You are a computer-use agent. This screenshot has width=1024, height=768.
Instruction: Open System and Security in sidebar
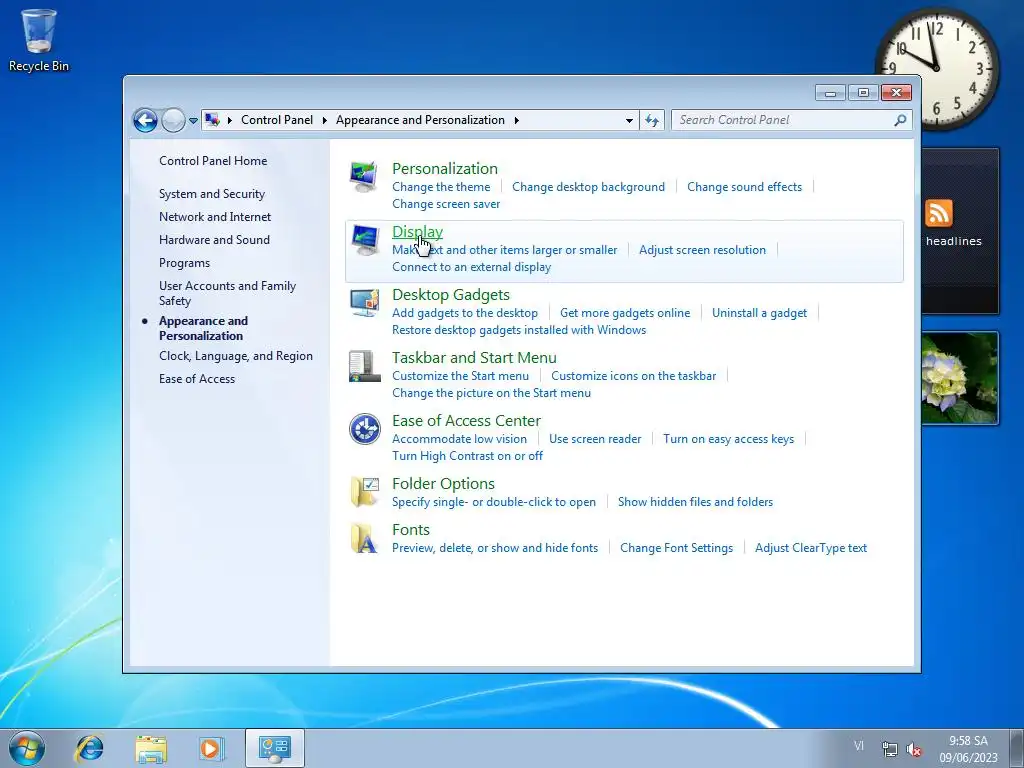coord(212,194)
